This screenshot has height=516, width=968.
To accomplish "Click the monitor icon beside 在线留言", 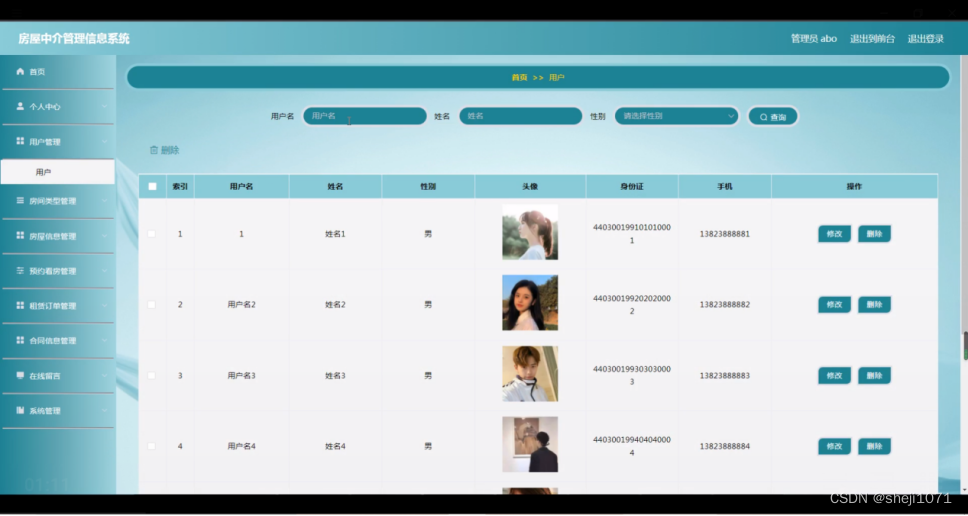I will click(20, 375).
